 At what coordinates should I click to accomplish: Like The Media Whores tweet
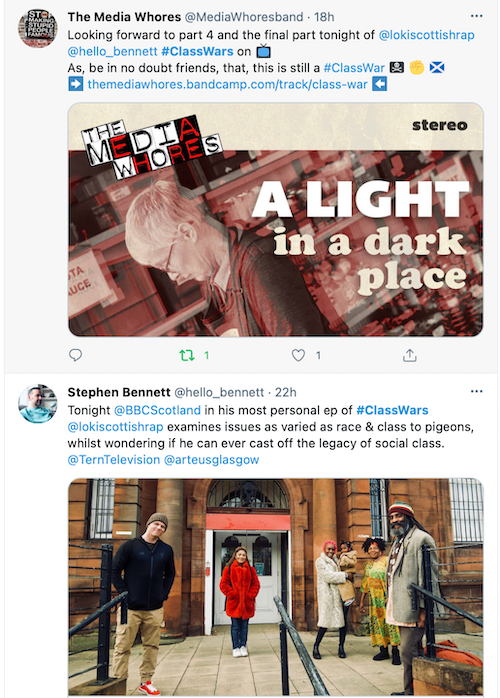coord(298,355)
